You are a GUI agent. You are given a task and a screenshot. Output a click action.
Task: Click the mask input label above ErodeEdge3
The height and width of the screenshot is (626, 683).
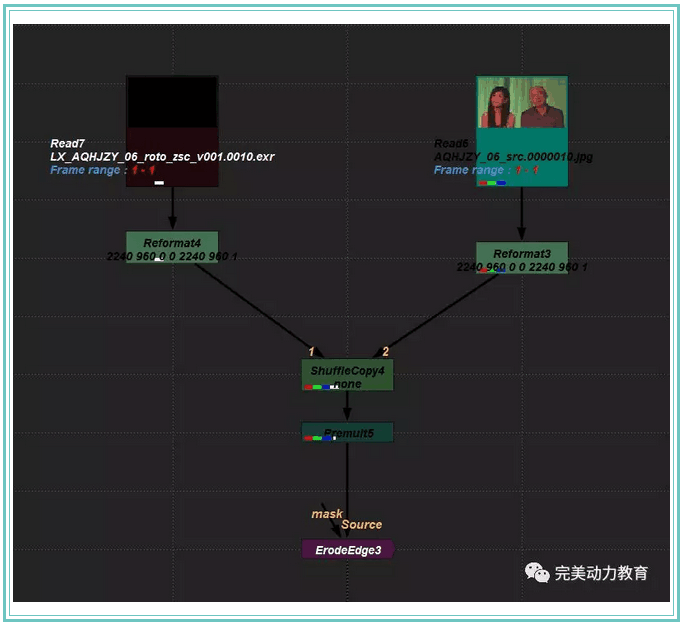pos(327,514)
